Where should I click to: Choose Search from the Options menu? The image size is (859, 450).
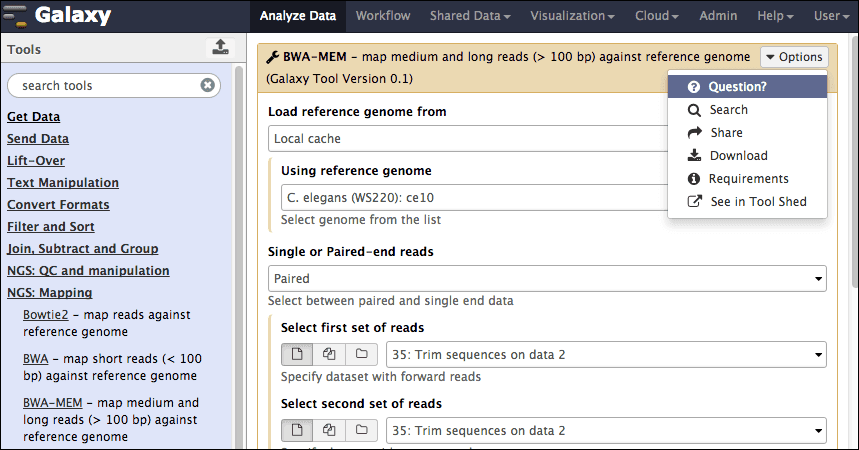(x=747, y=110)
